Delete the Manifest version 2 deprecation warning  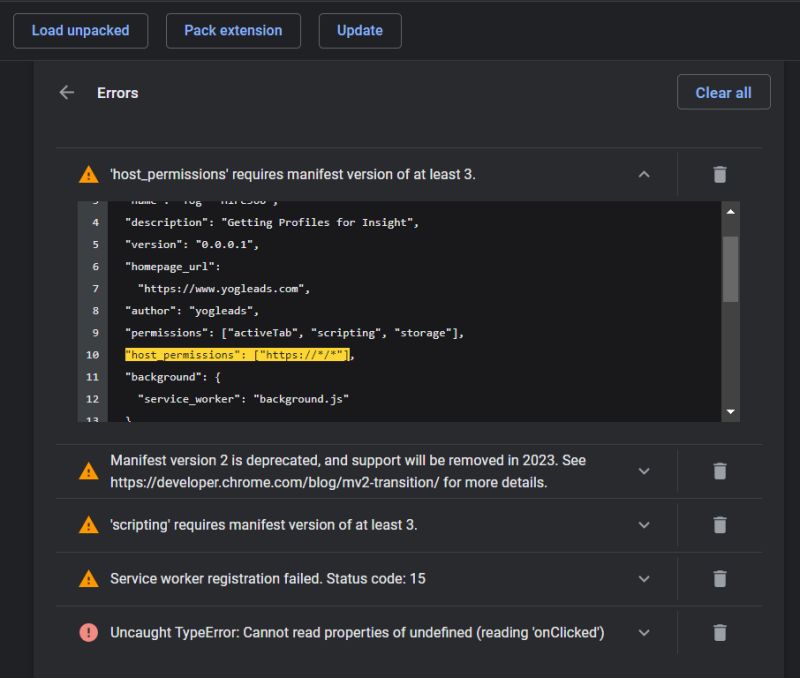pos(719,470)
